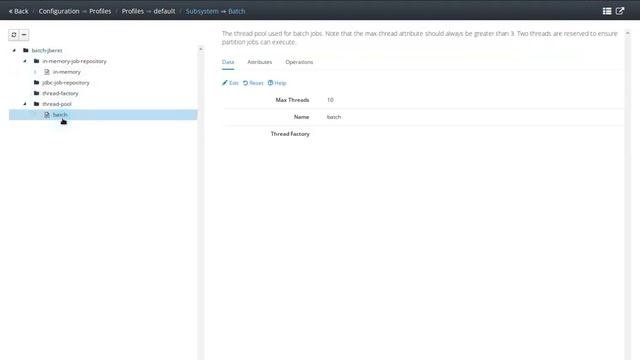Select the thread-factory folder
Screen dimensions: 640x360
(x=60, y=93)
